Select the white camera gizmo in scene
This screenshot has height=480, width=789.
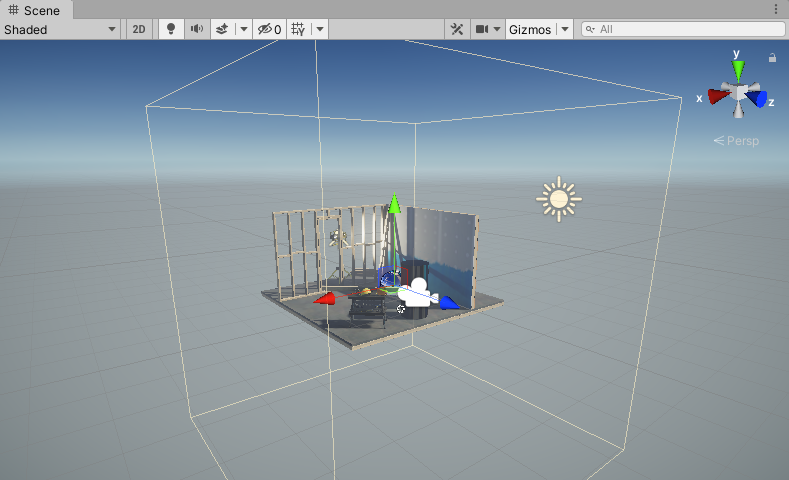click(417, 292)
